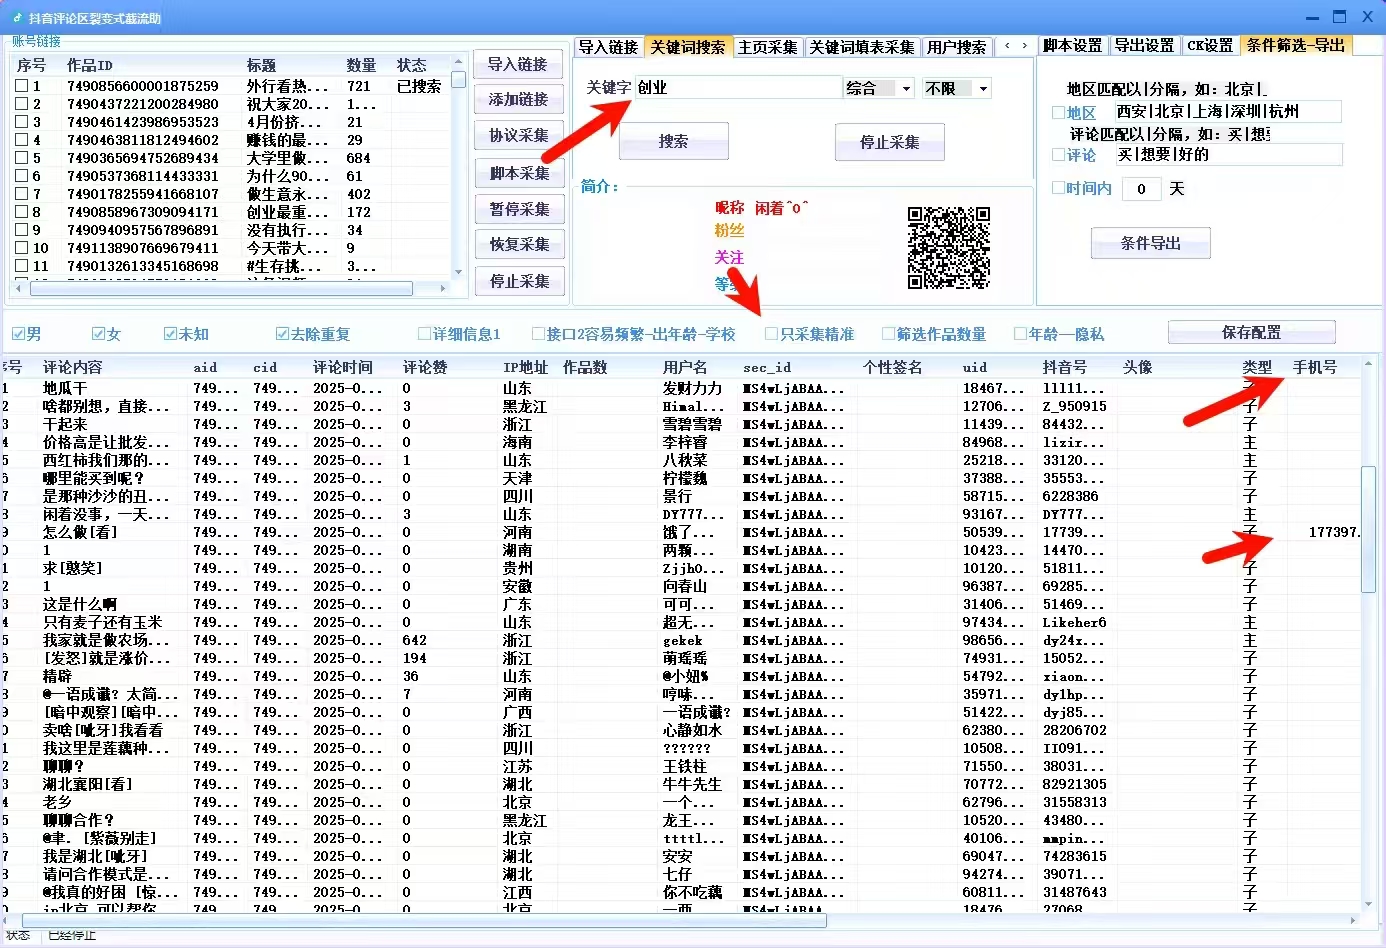Click the results table vertical scrollbar thumb
The width and height of the screenshot is (1386, 948).
click(1369, 530)
